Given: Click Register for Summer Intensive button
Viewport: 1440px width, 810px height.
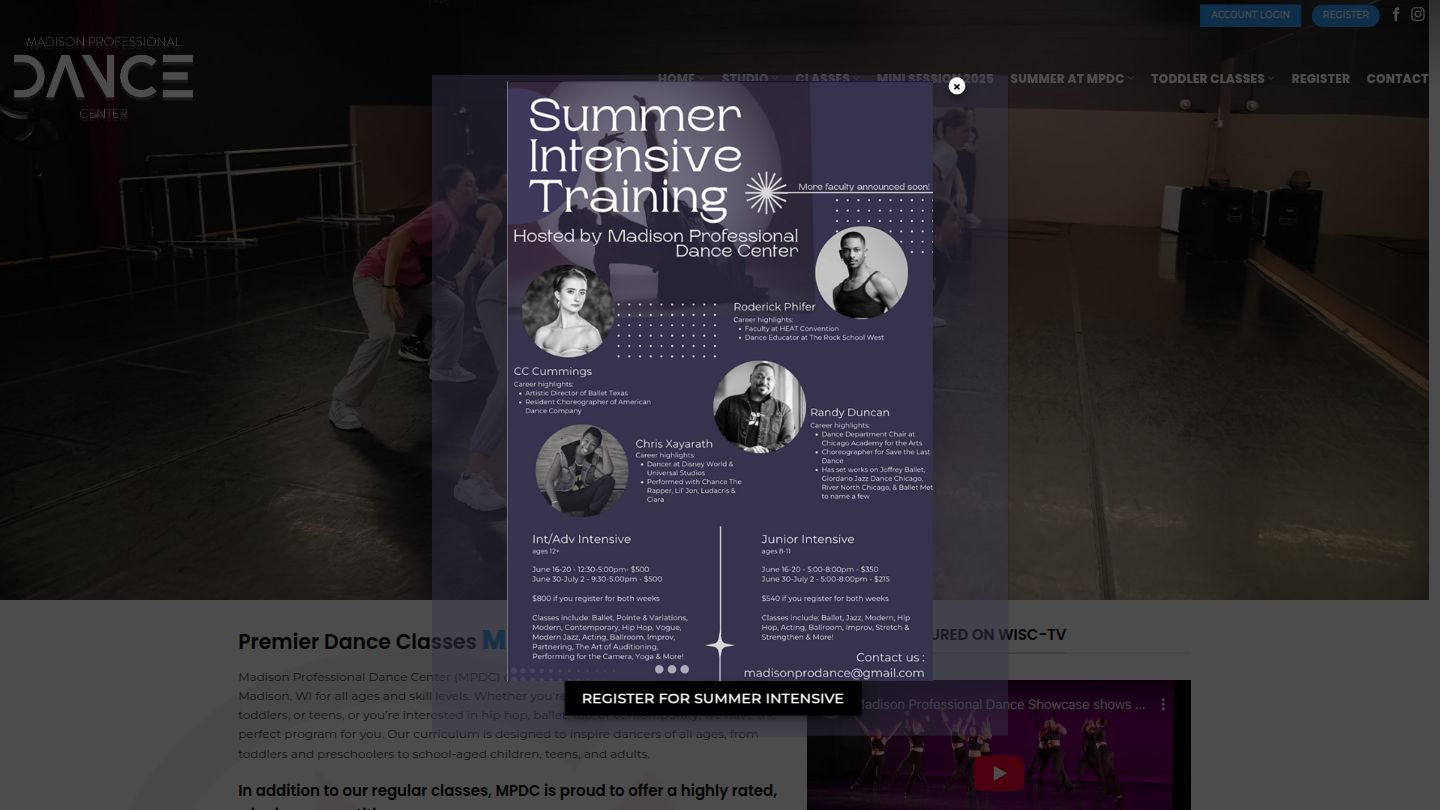Looking at the screenshot, I should (x=712, y=698).
